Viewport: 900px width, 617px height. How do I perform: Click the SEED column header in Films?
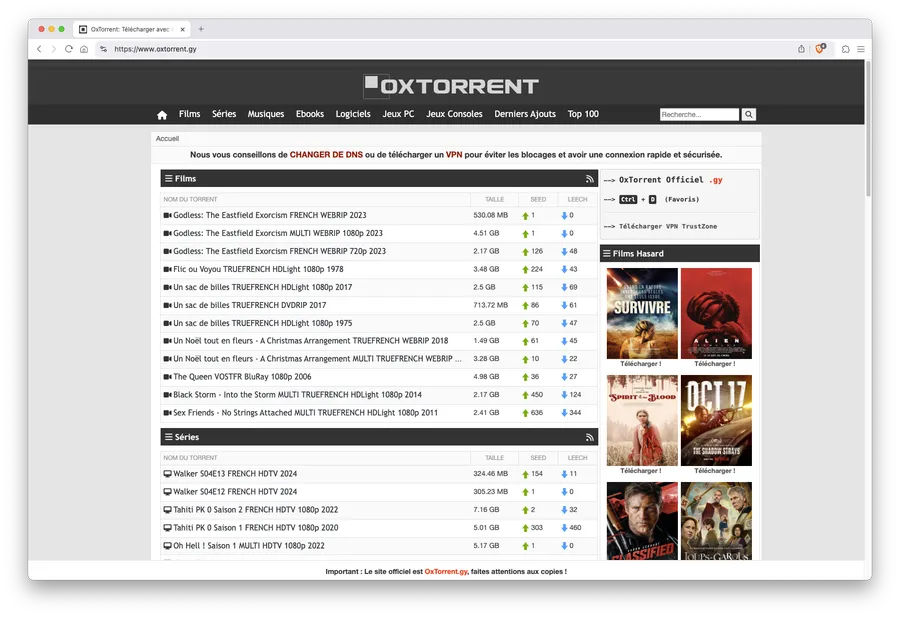point(538,199)
